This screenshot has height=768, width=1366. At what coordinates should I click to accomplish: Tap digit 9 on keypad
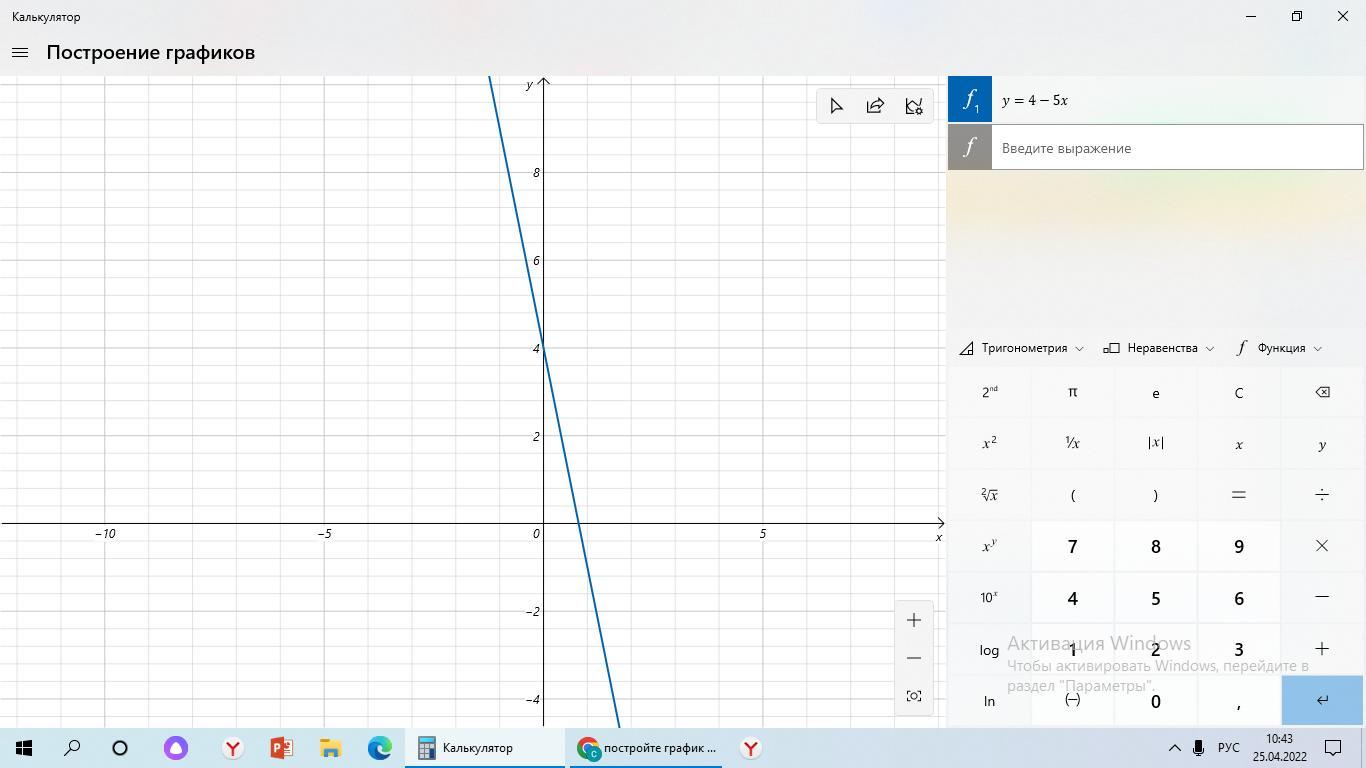[1238, 546]
